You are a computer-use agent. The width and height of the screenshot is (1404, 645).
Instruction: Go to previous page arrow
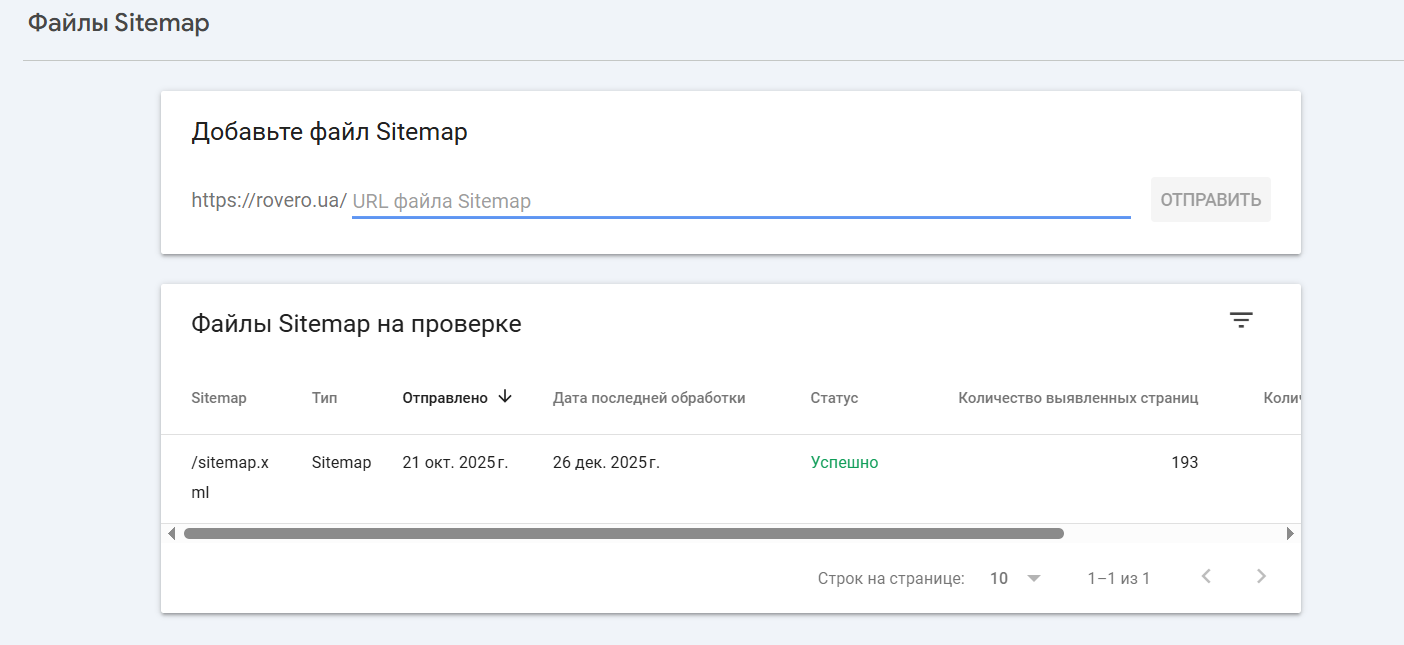pyautogui.click(x=1206, y=576)
